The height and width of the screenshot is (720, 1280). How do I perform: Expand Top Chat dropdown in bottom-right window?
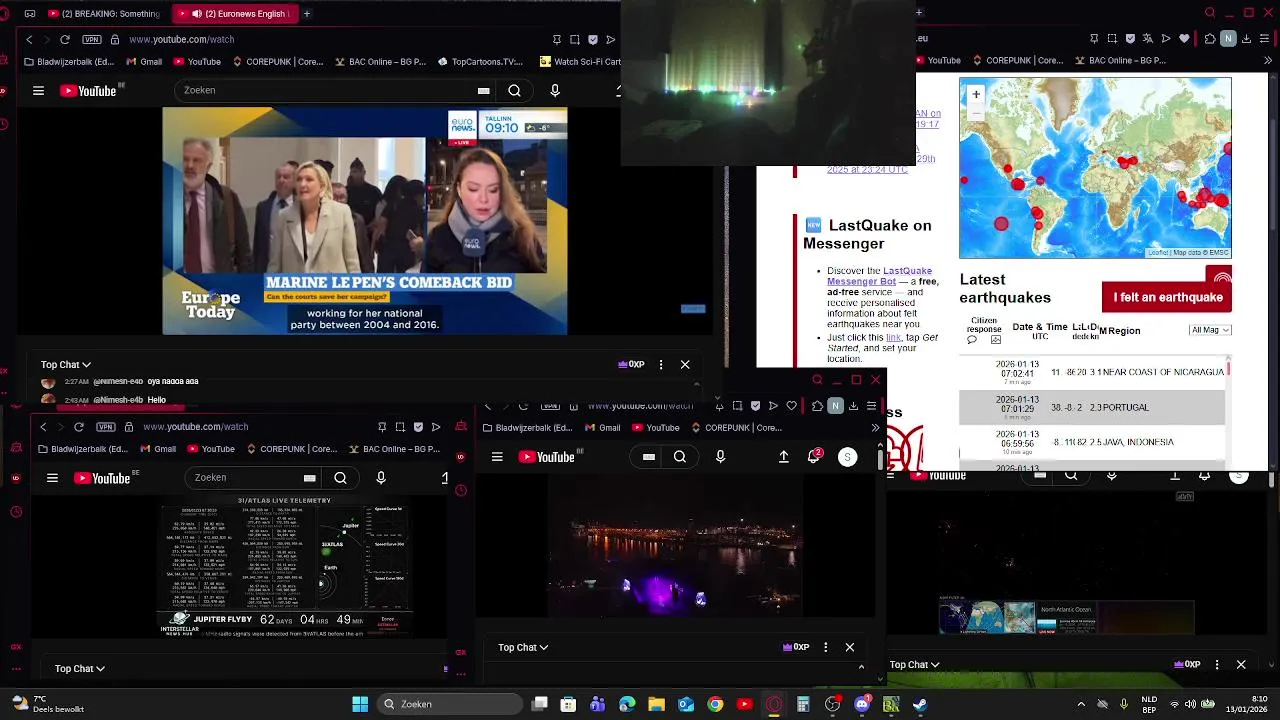915,664
